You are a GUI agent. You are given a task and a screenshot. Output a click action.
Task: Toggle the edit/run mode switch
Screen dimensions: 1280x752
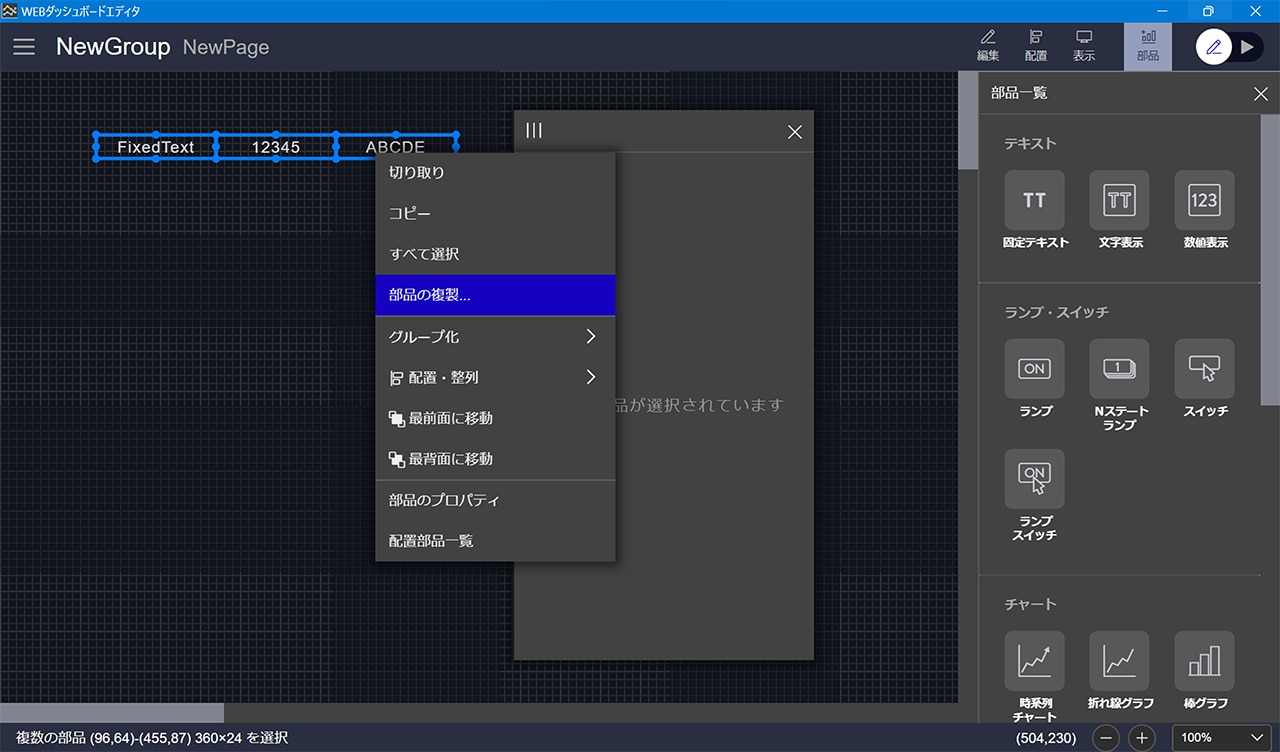click(x=1230, y=47)
